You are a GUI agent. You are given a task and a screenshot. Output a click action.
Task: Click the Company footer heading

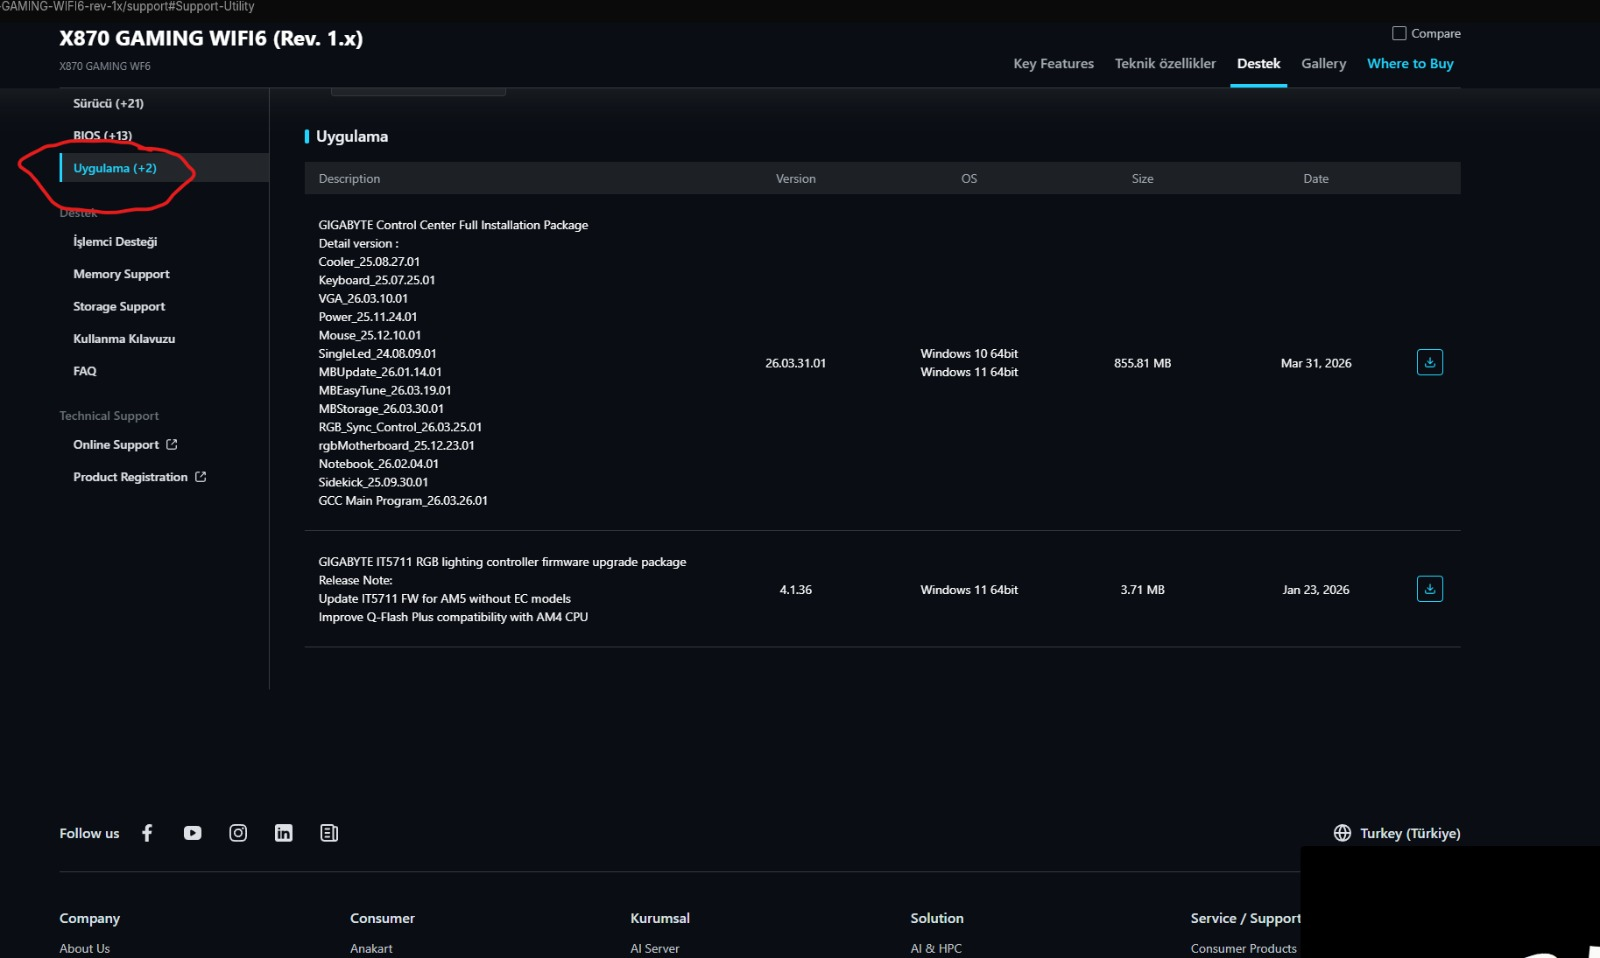[89, 918]
